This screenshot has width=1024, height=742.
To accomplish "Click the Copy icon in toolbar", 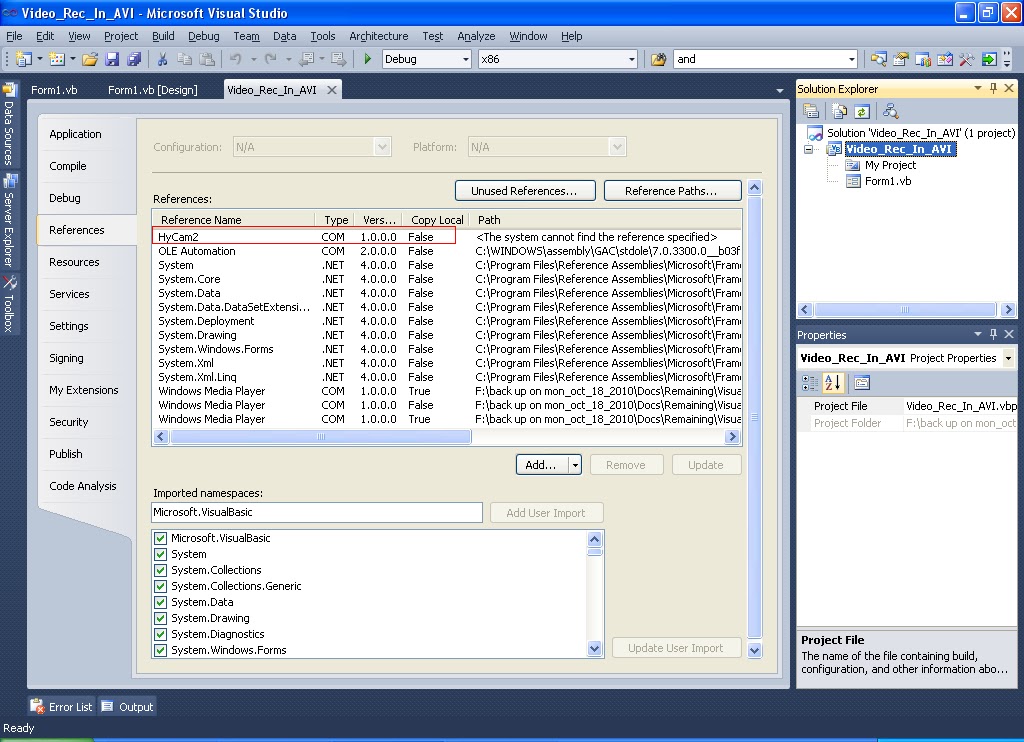I will tap(185, 59).
